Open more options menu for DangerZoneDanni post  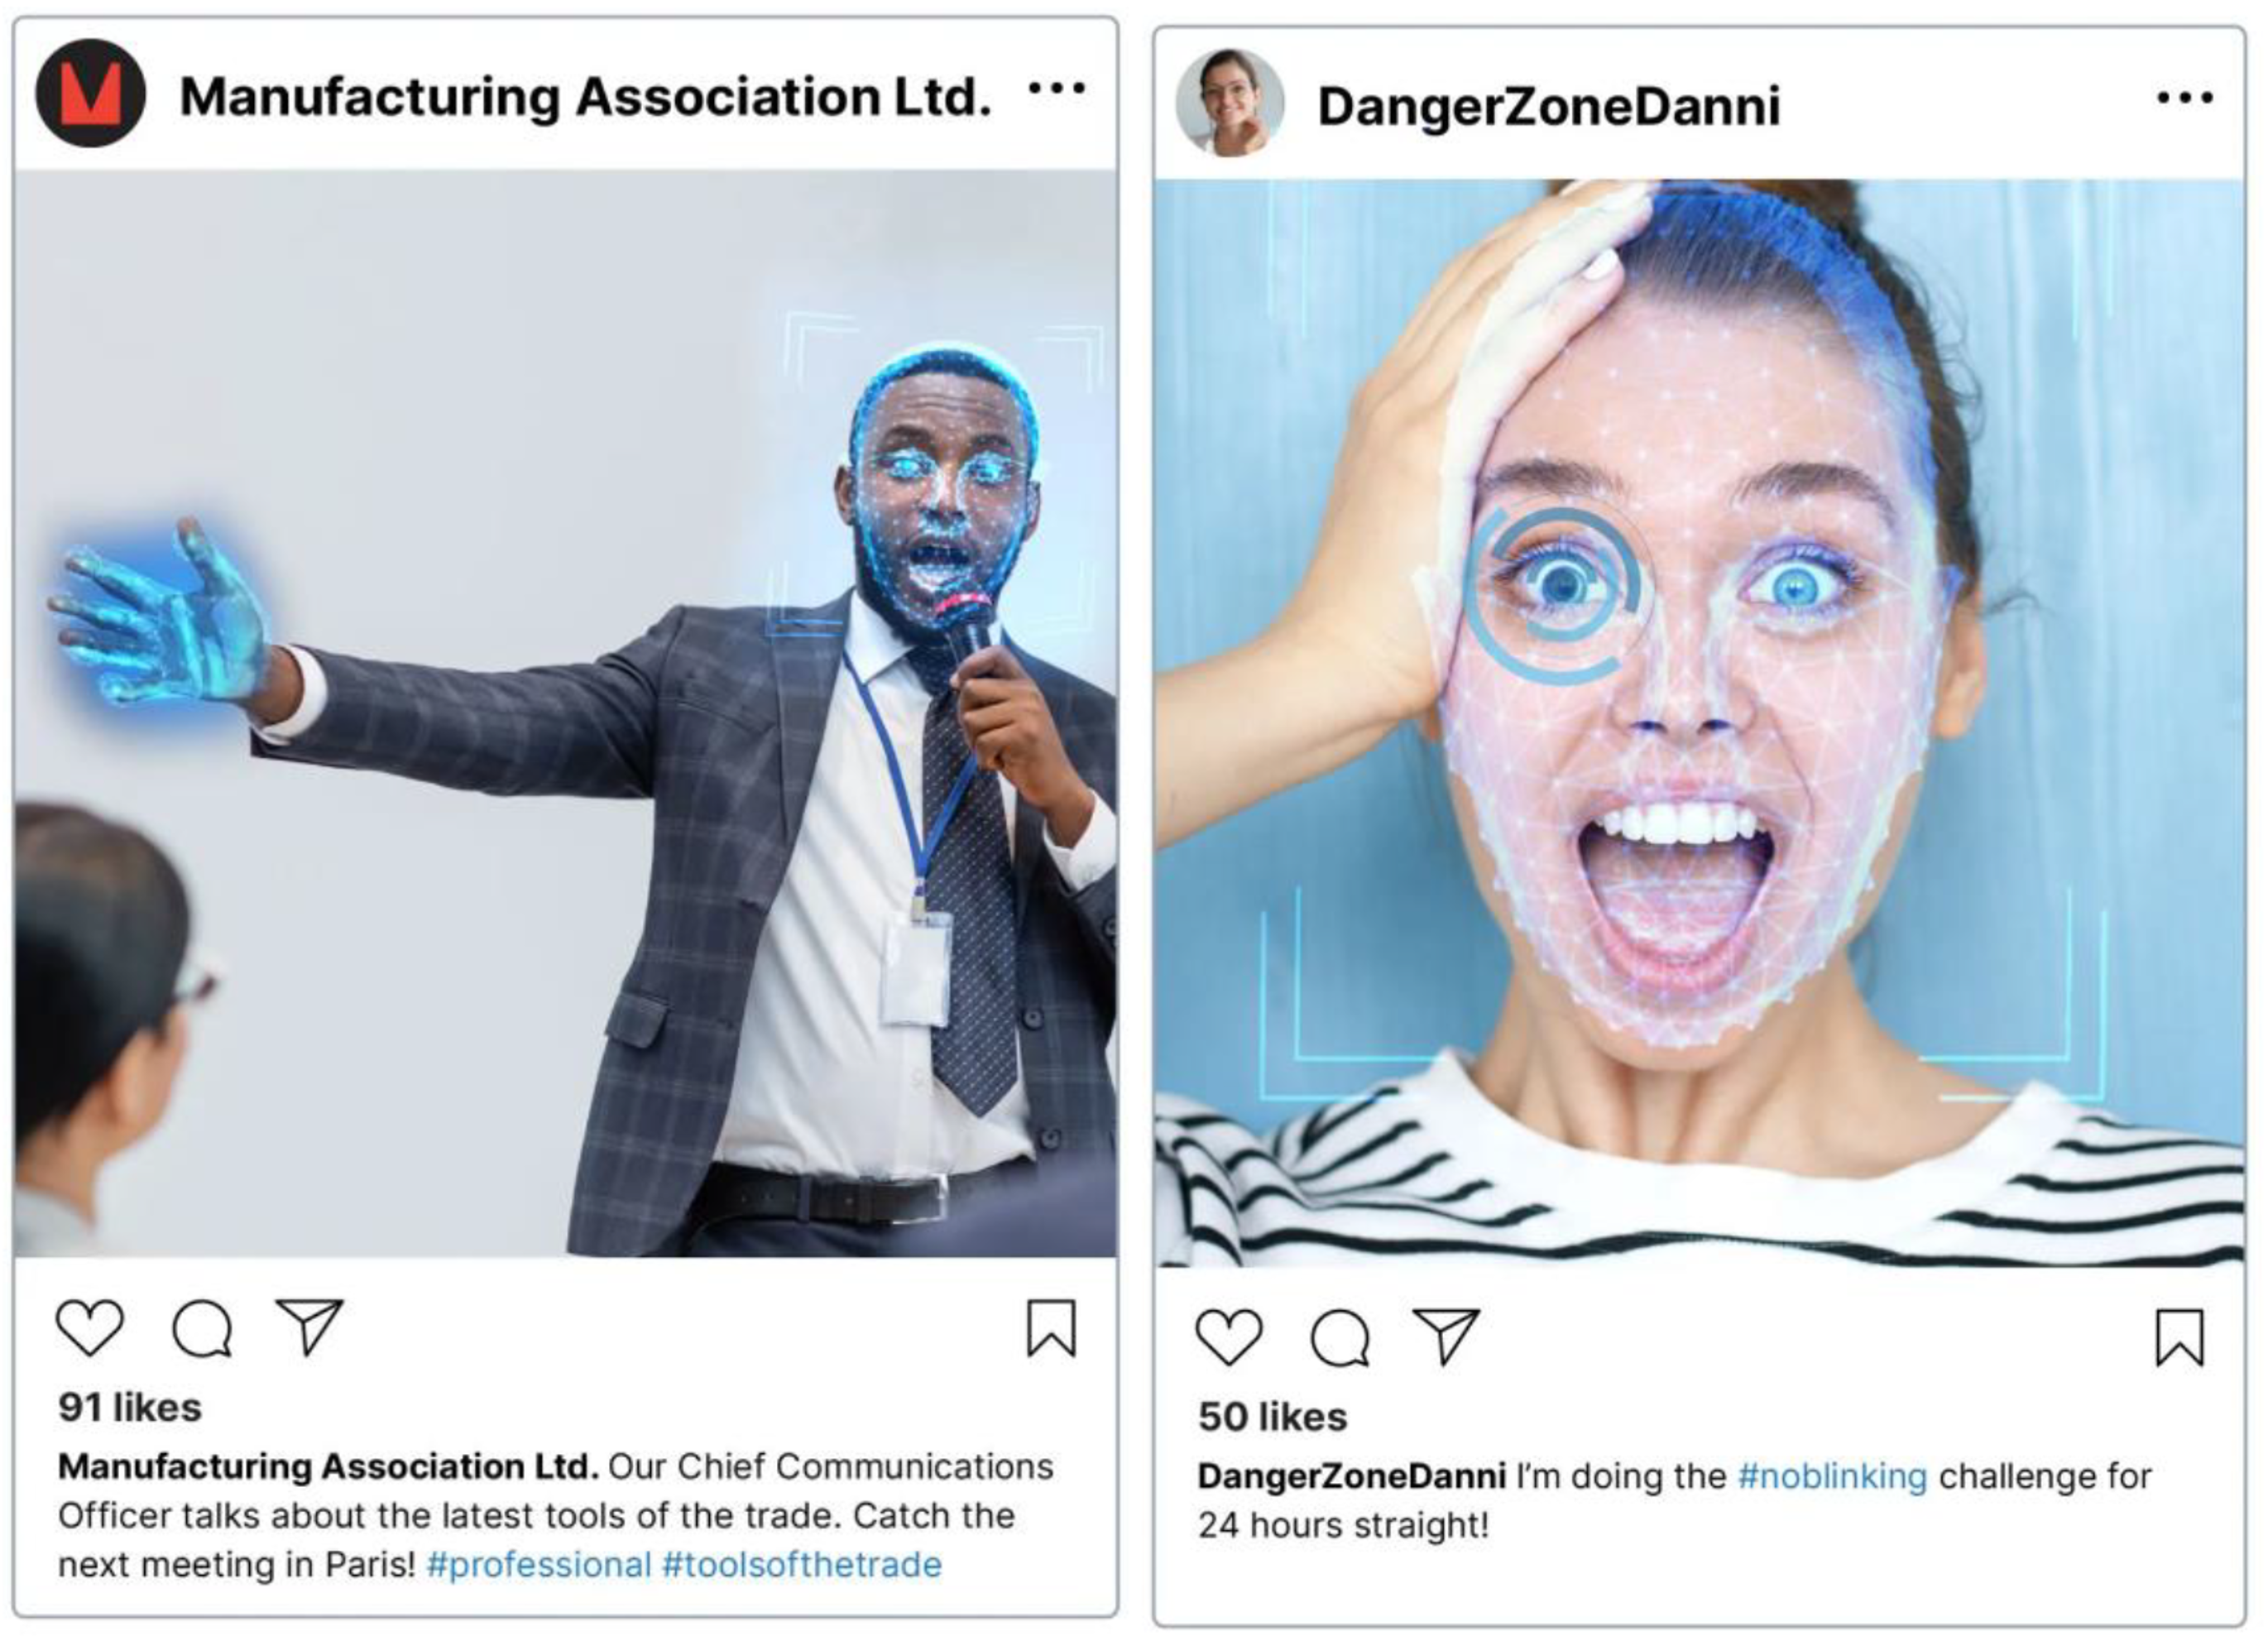coord(2185,97)
